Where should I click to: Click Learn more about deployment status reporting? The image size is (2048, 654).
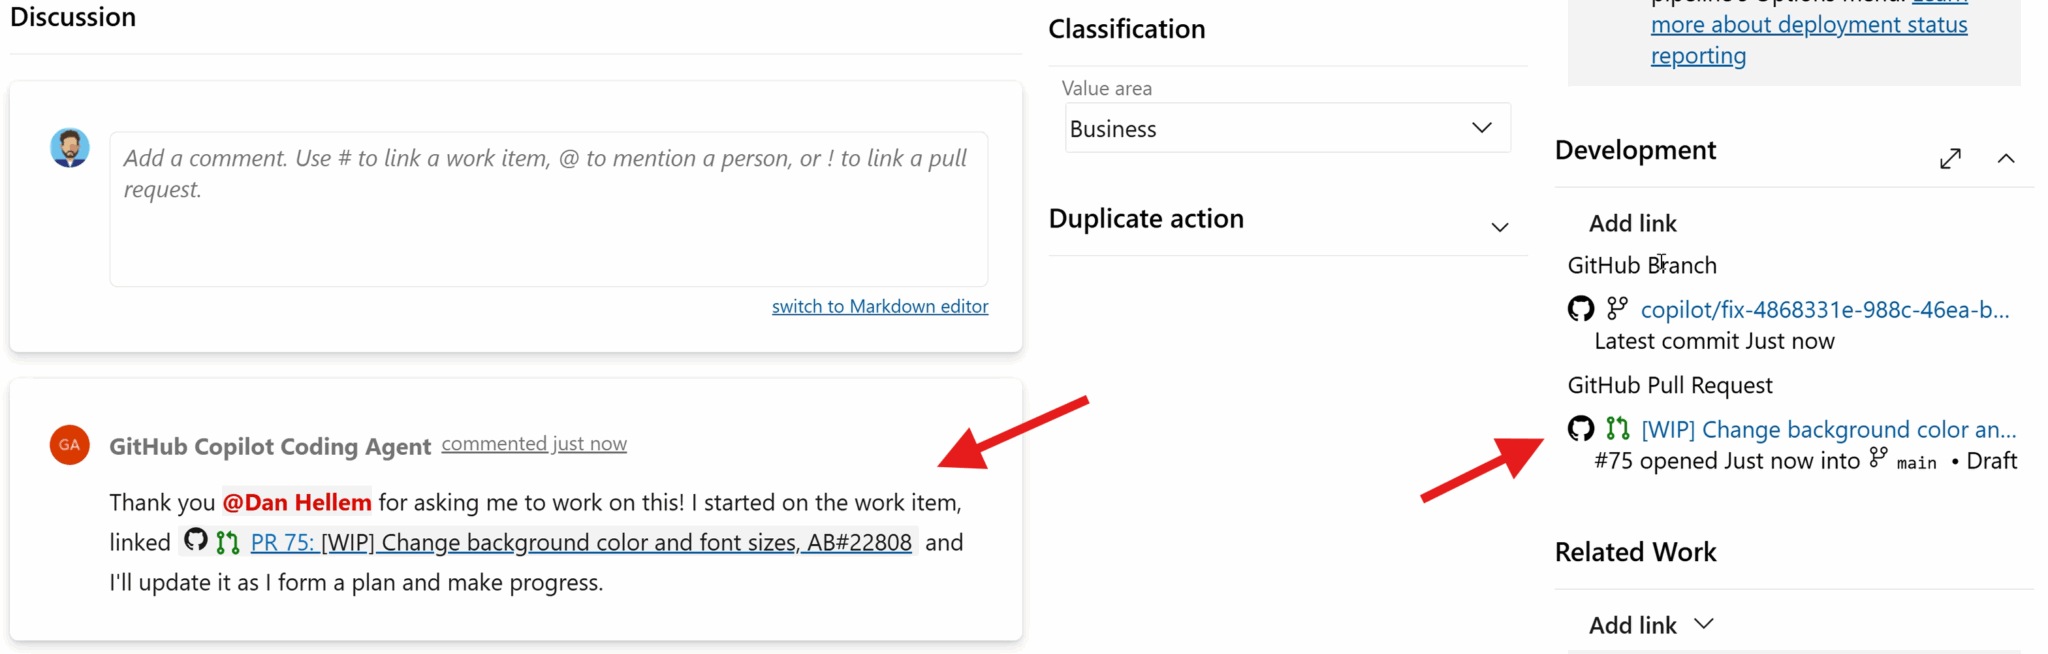click(1808, 24)
